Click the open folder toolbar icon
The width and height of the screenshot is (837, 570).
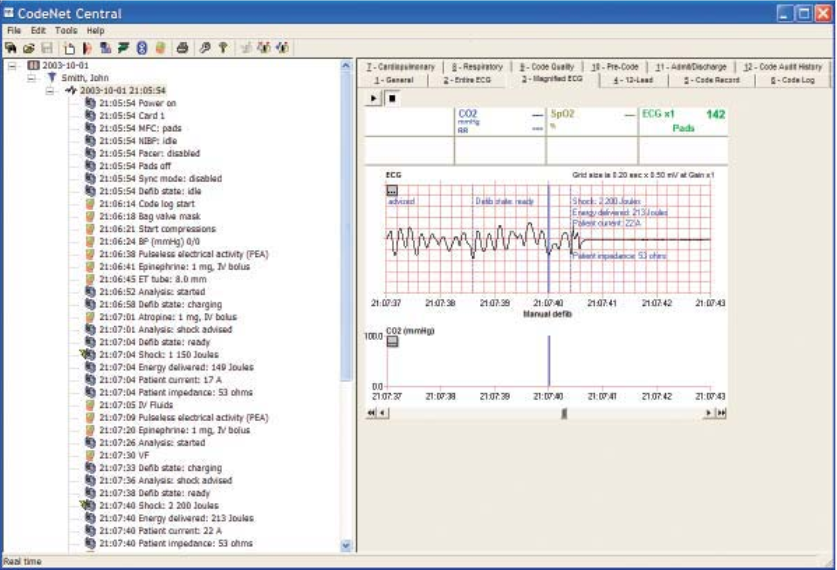[29, 48]
